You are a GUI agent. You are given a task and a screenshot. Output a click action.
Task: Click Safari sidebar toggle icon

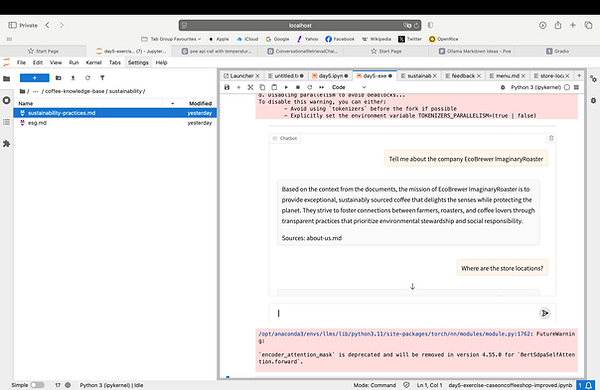point(12,25)
